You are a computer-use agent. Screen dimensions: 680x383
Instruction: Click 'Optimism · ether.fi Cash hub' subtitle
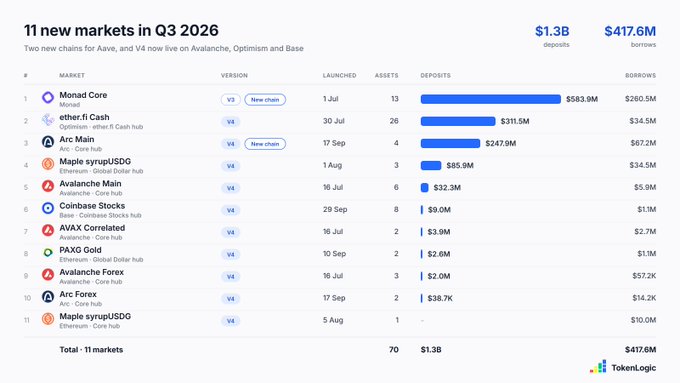tap(101, 127)
